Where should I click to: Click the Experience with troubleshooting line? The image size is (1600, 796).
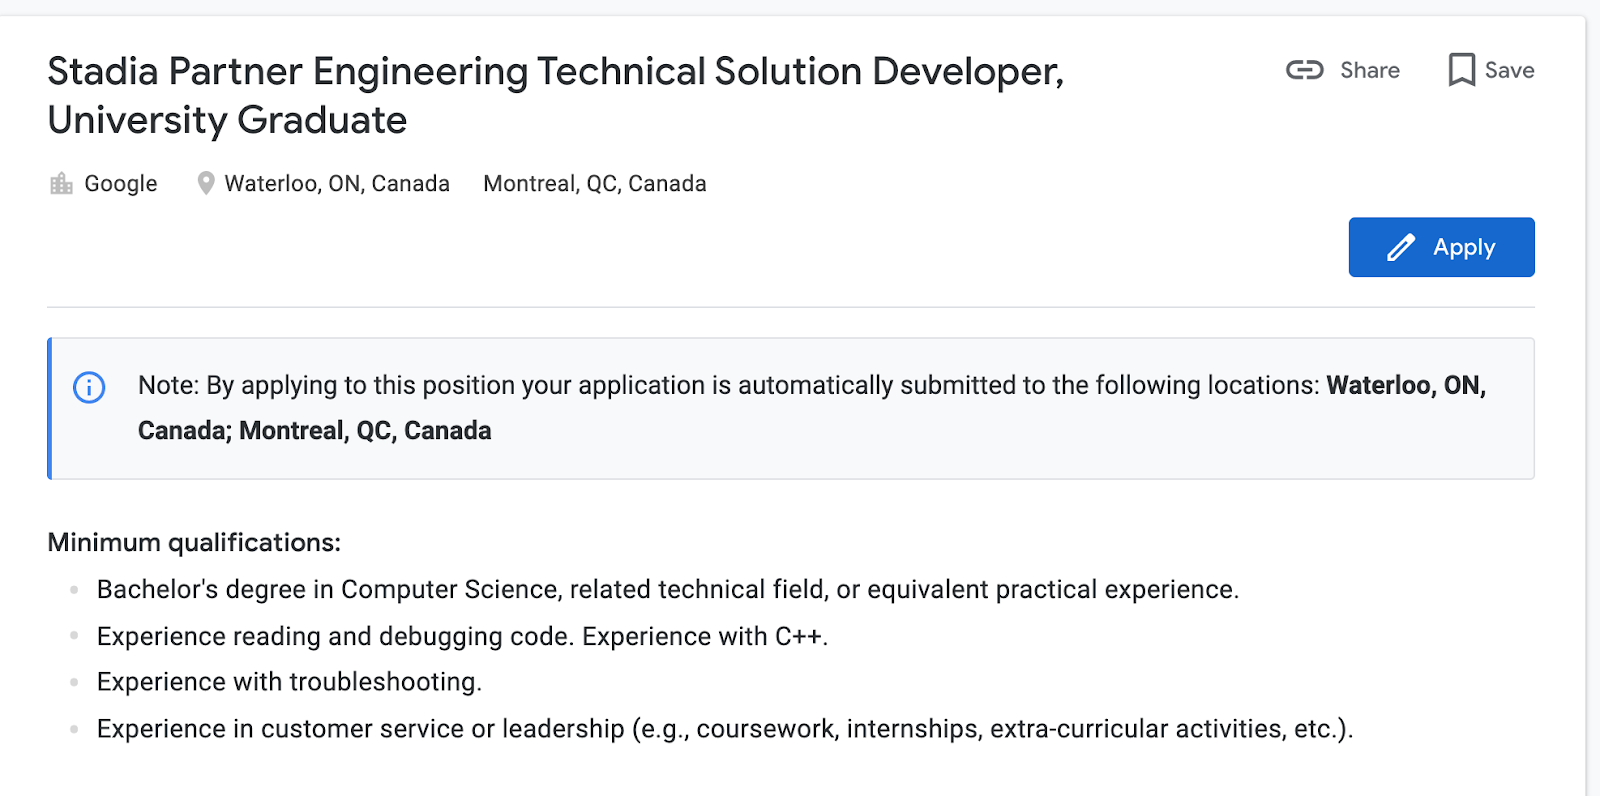coord(289,682)
